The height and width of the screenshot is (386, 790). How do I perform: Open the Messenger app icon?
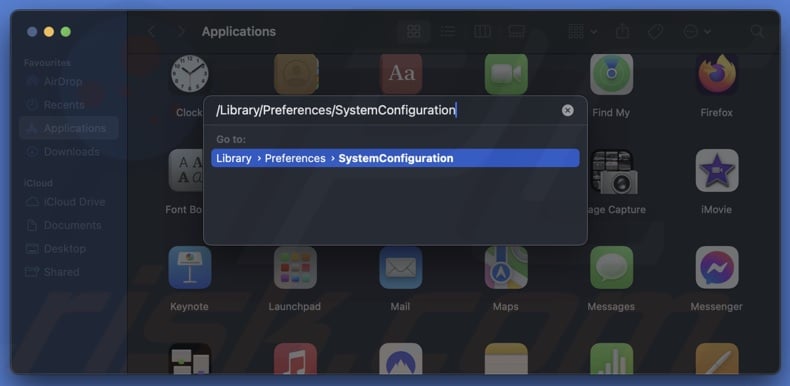(717, 268)
